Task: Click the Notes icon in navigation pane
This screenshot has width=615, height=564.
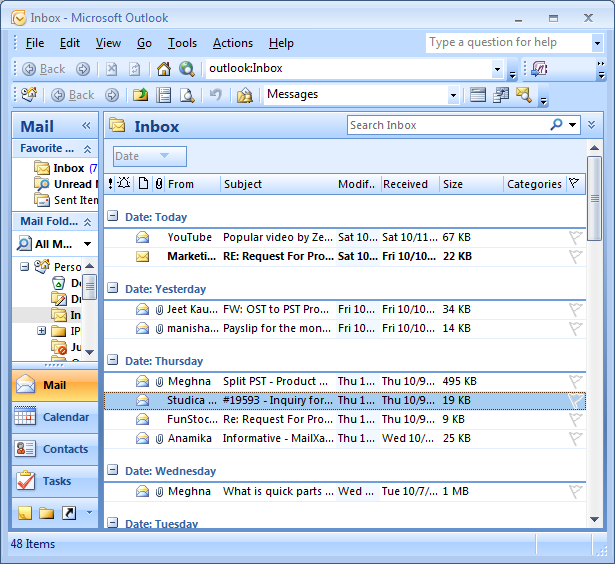Action: 25,513
